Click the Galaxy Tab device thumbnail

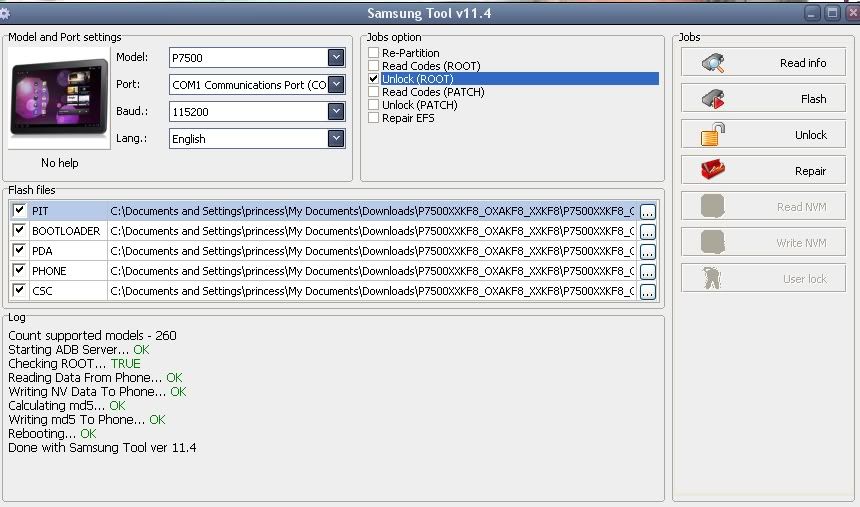point(59,98)
